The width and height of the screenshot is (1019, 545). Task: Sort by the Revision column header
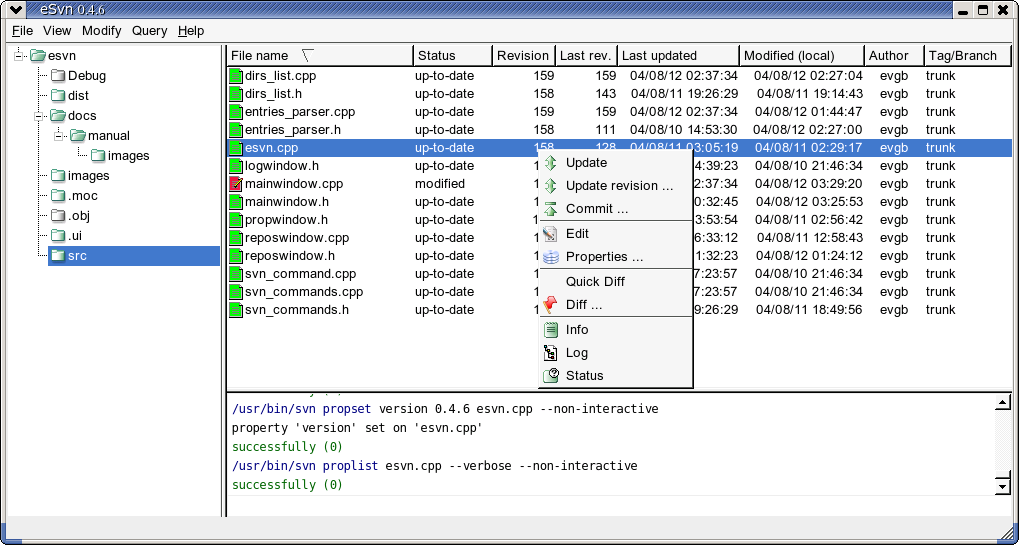(x=523, y=56)
